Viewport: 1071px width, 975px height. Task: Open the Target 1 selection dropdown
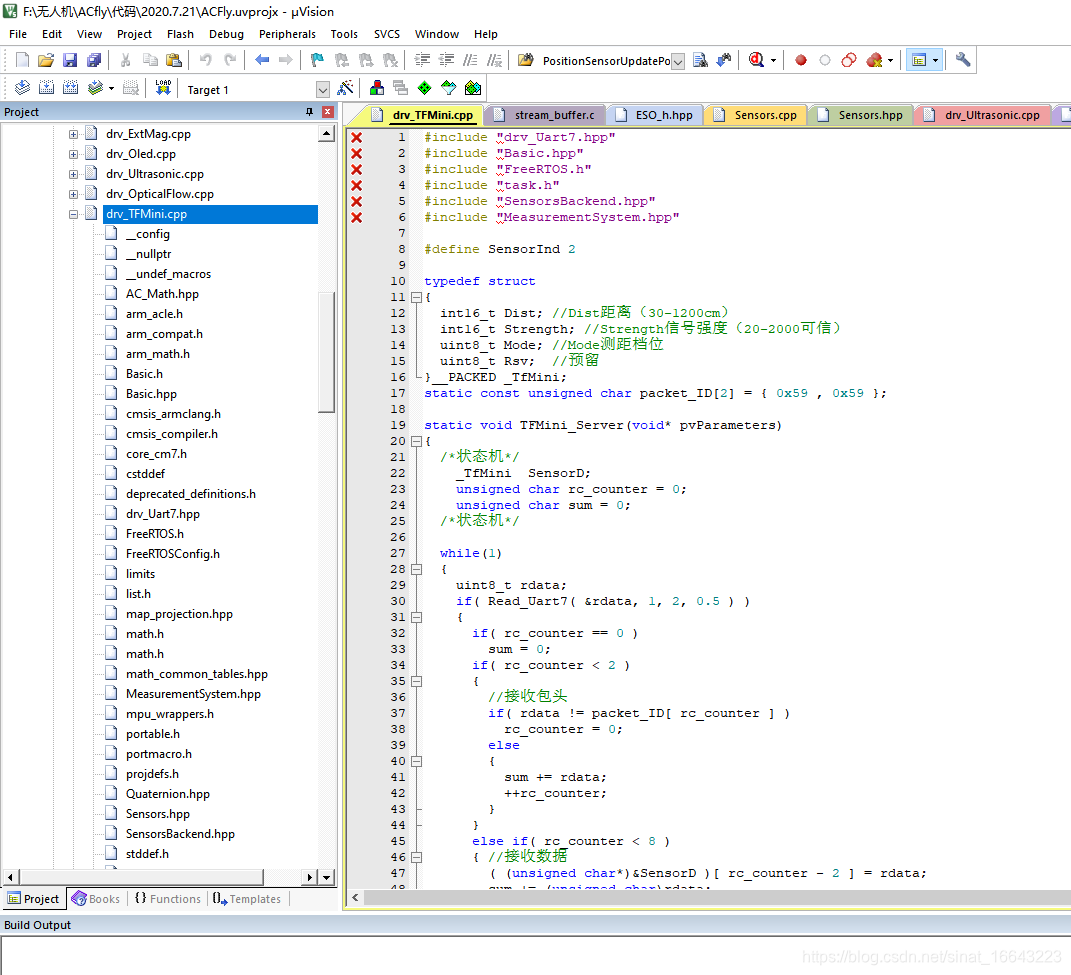tap(322, 90)
